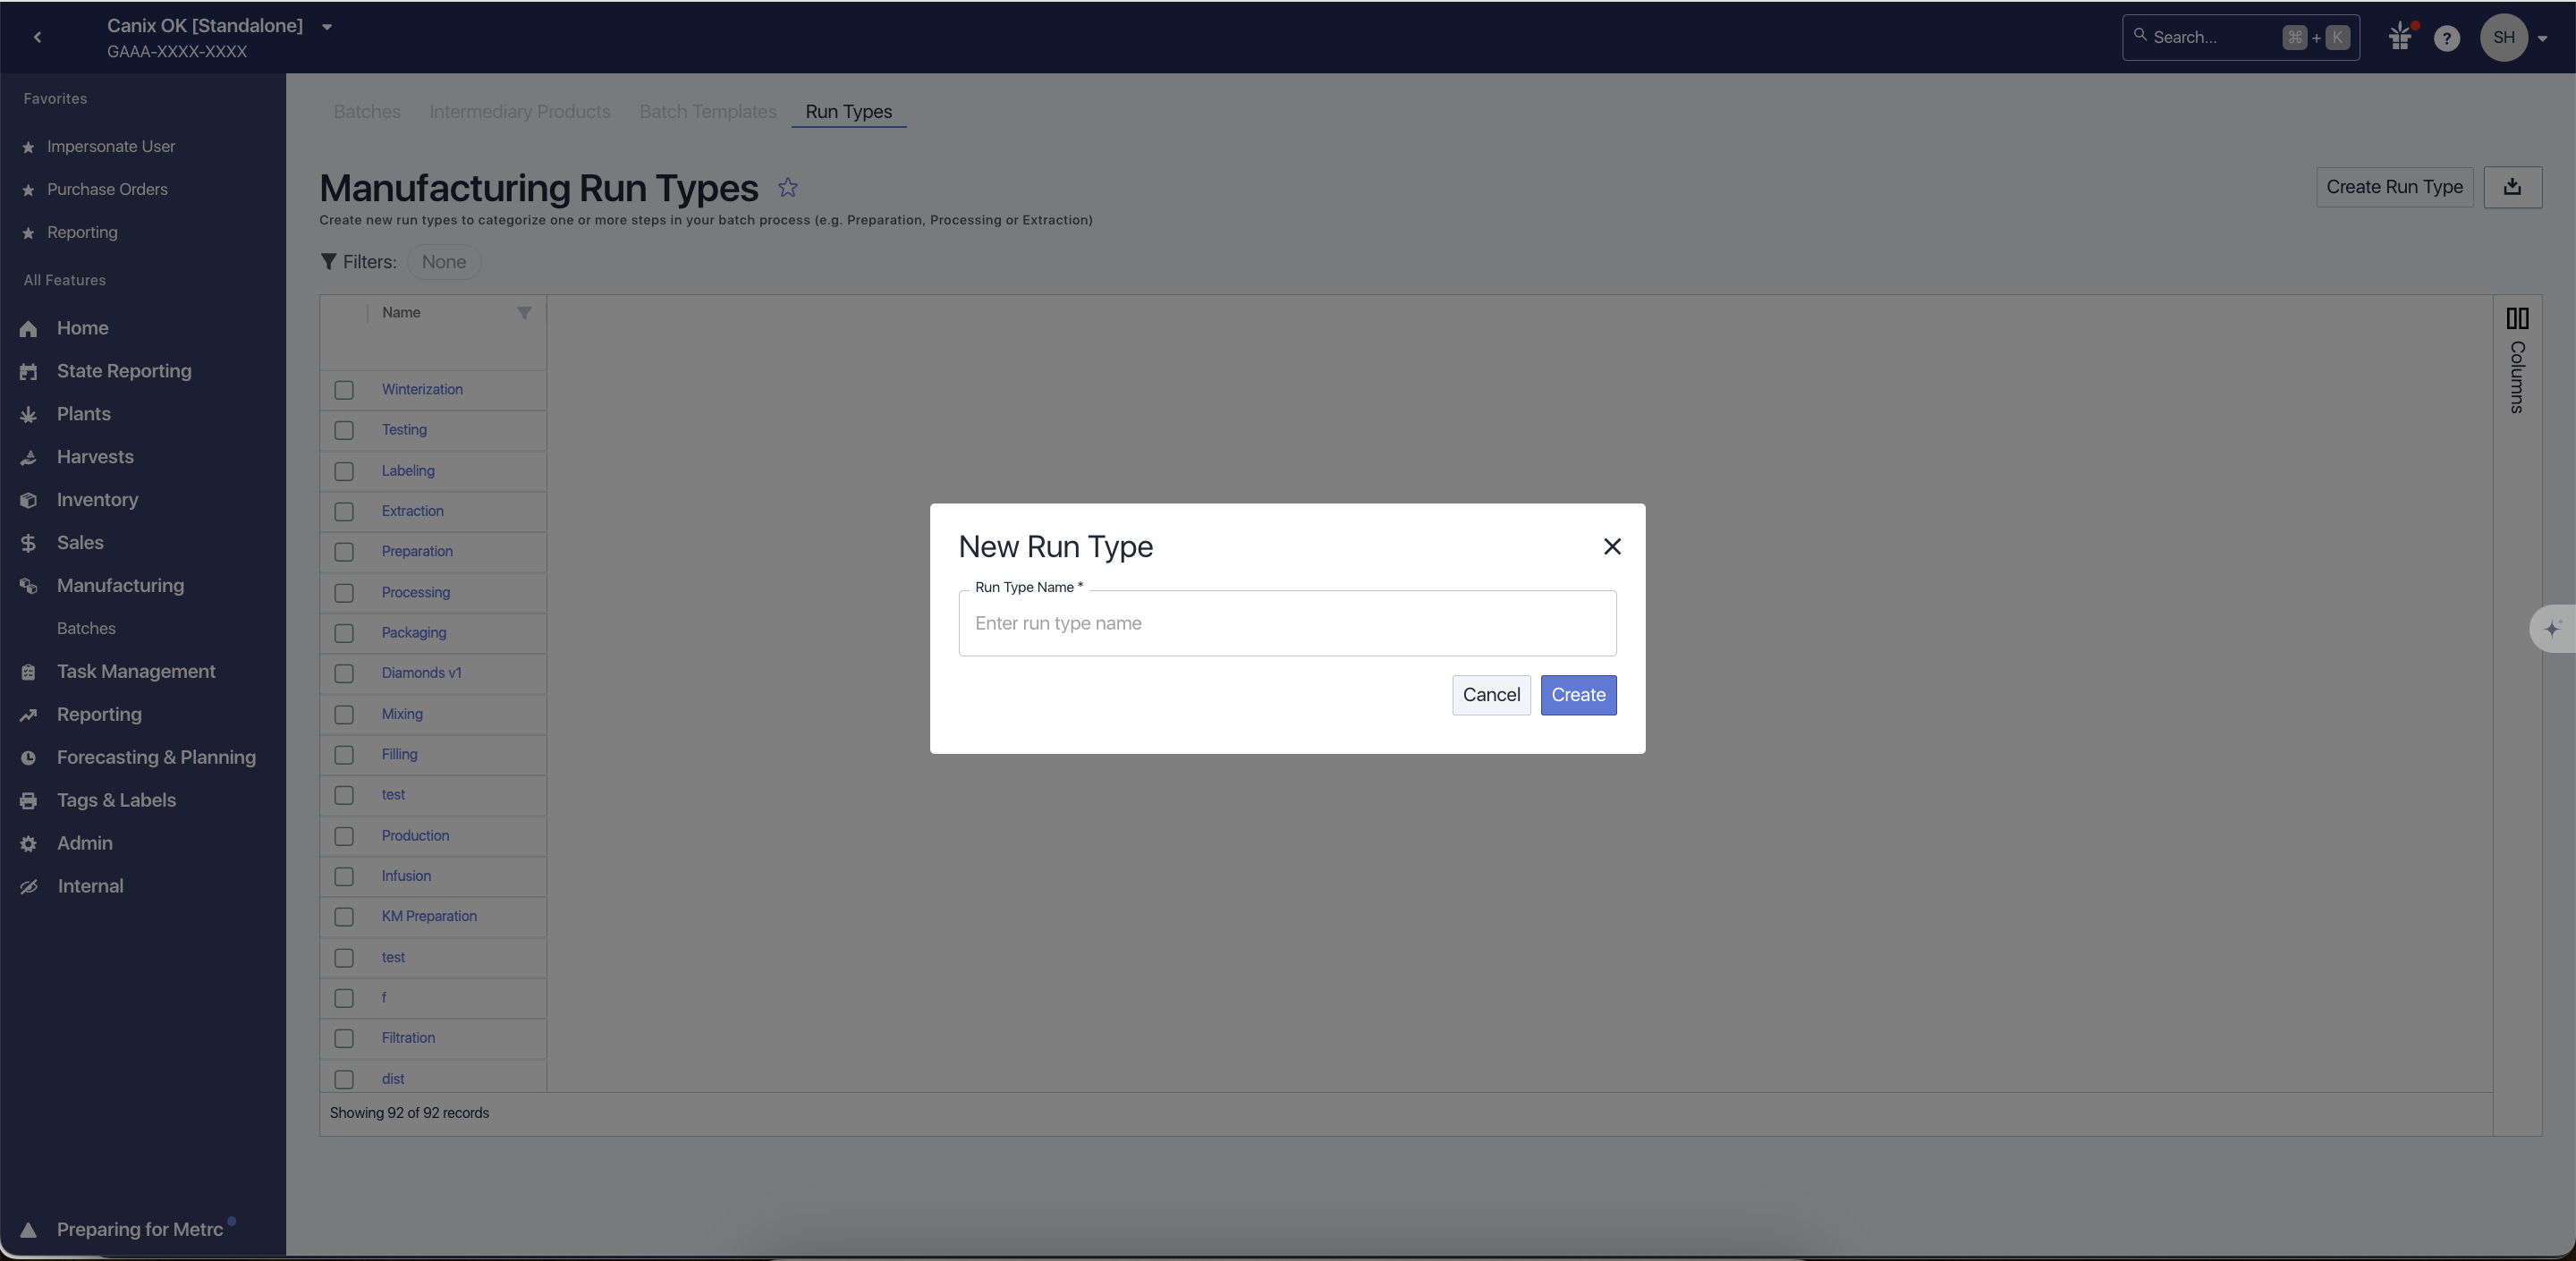This screenshot has height=1261, width=2576.
Task: Open the Production run type link
Action: 415,836
